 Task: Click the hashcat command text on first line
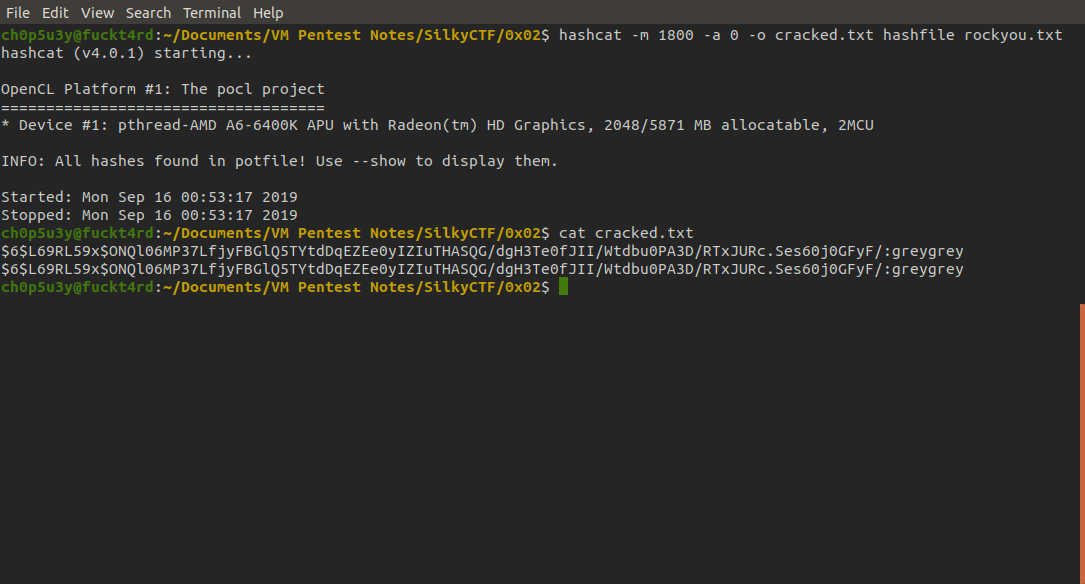click(810, 35)
